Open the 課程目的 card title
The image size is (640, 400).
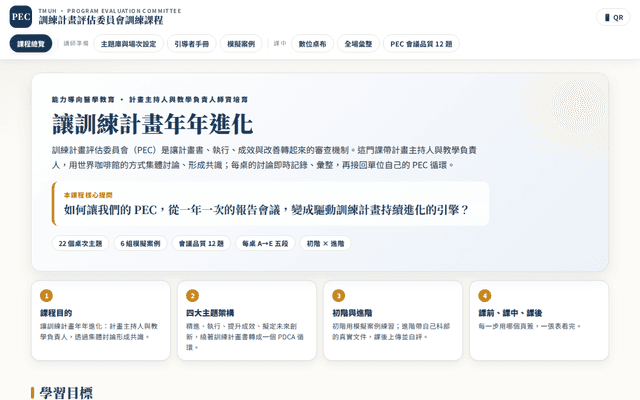click(x=56, y=313)
